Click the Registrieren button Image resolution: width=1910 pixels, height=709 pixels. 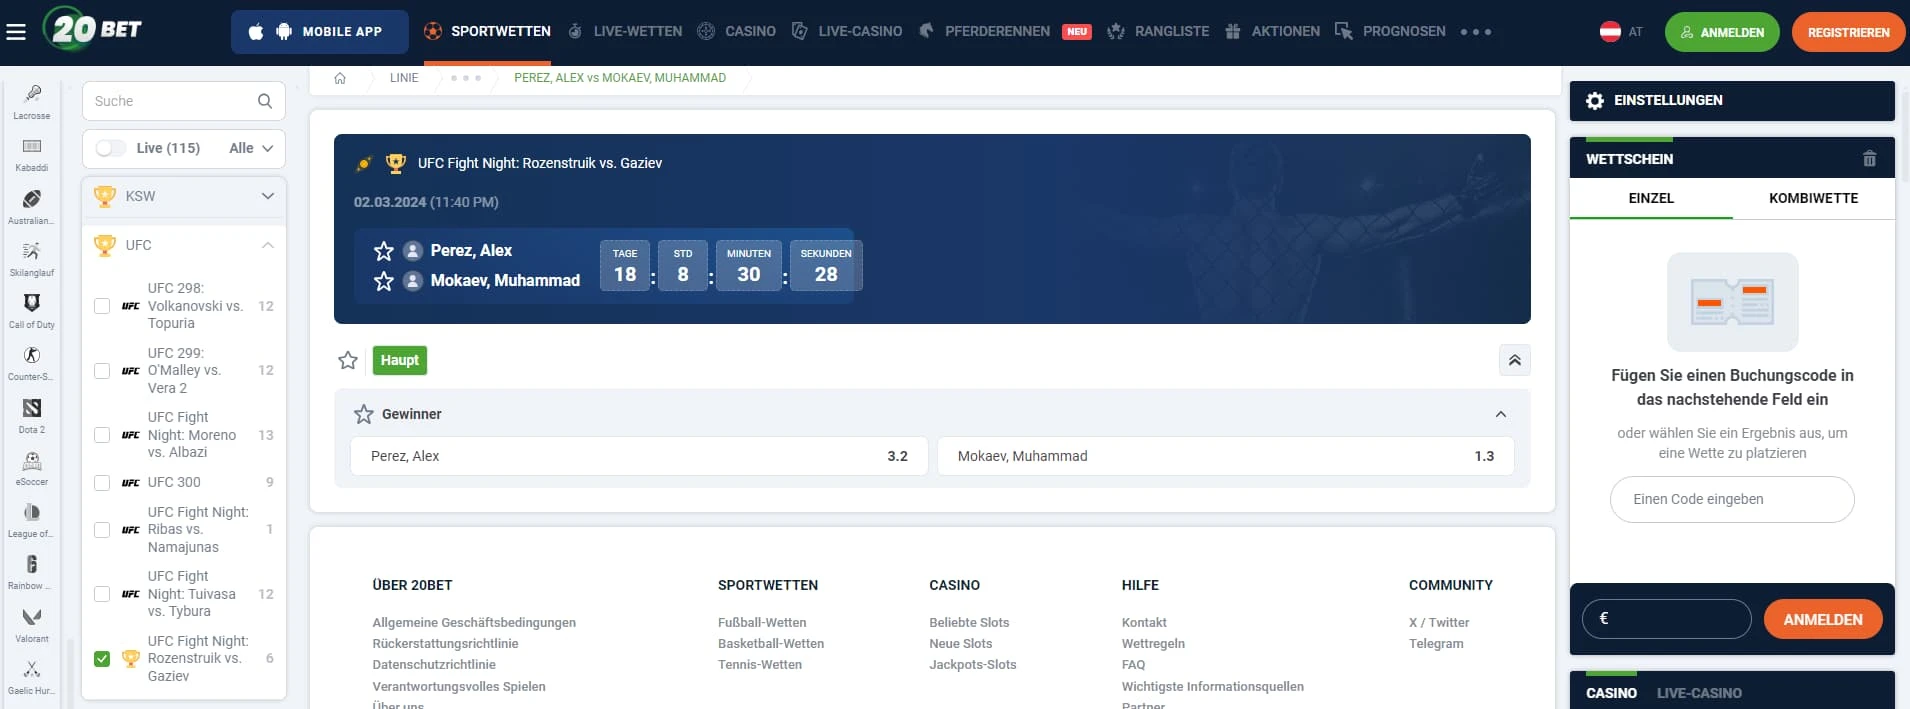coord(1848,32)
